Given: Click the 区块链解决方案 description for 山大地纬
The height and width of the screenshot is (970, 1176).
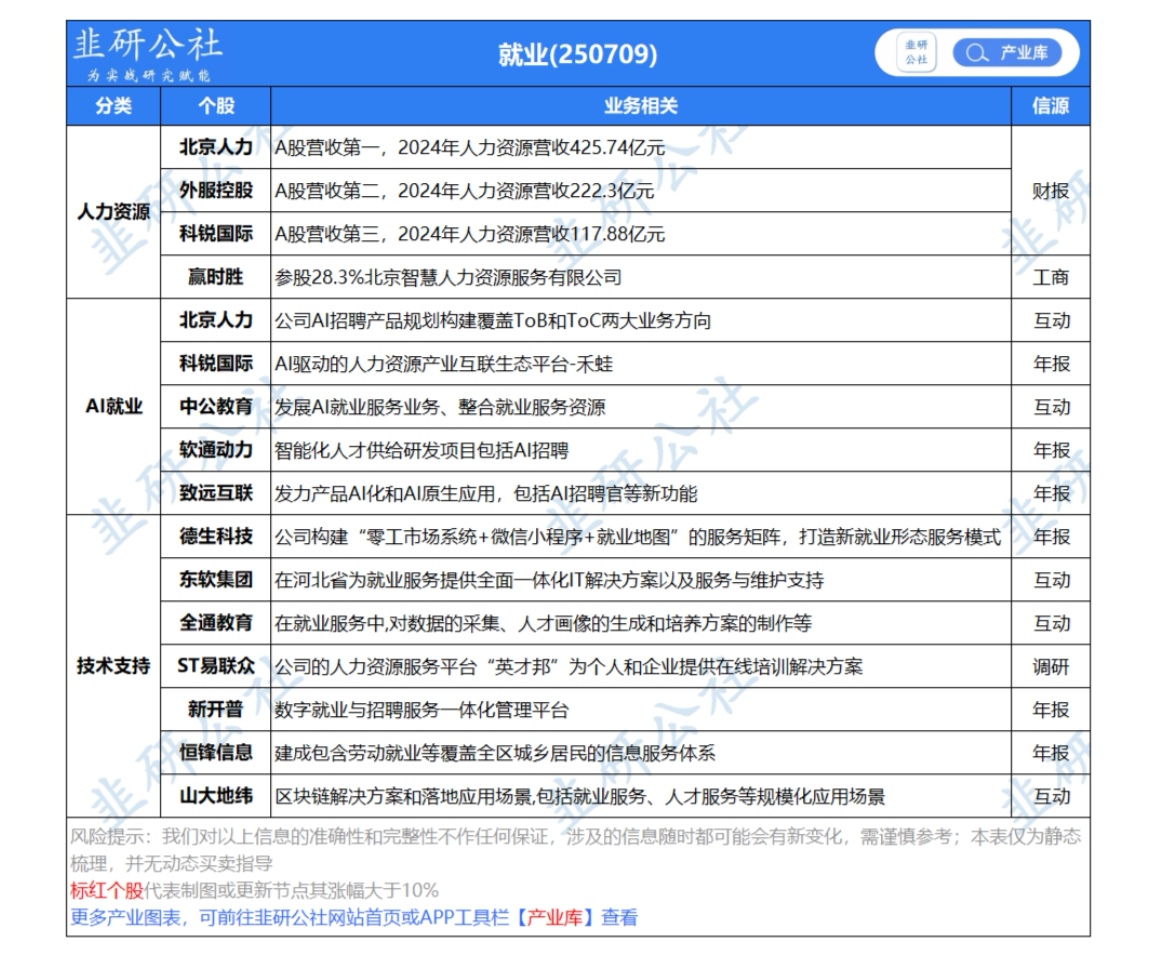Looking at the screenshot, I should [x=580, y=797].
